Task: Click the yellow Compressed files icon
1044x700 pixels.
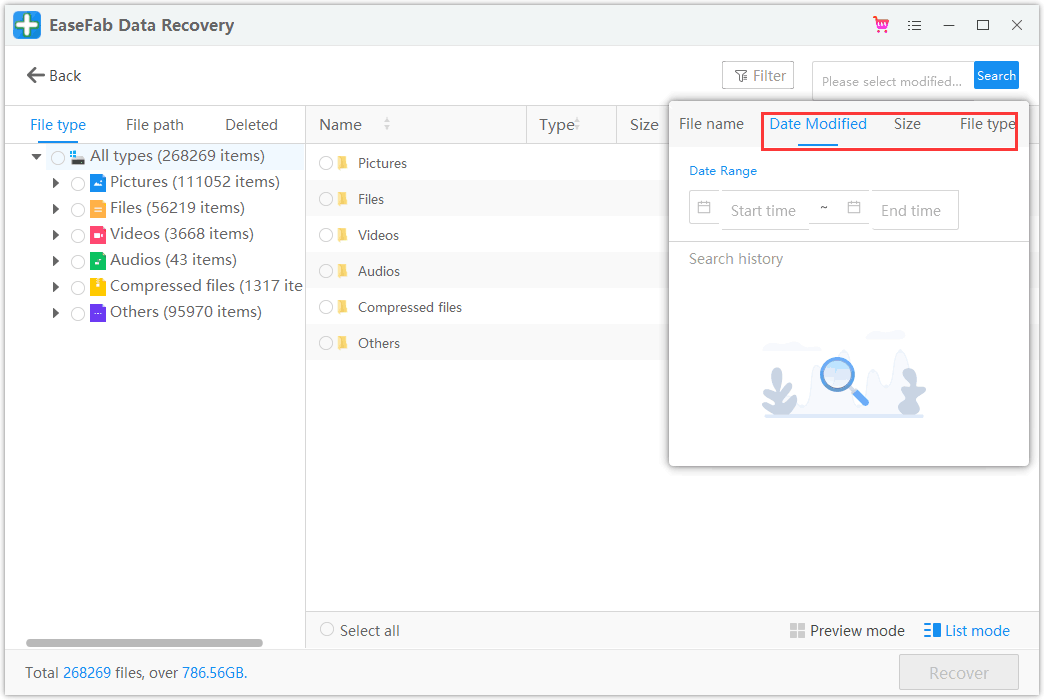Action: click(98, 286)
